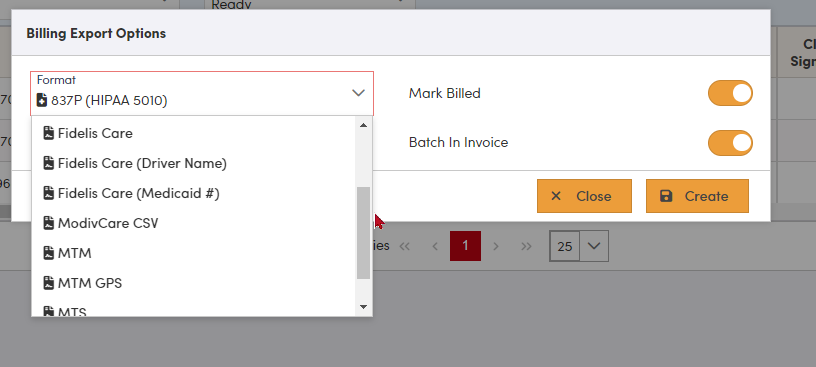The image size is (816, 367).
Task: Click the 837P file icon in Format field
Action: point(42,100)
